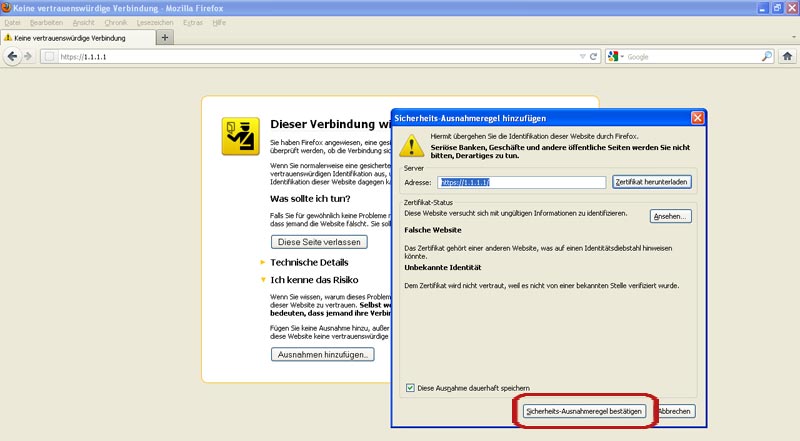Toggle 'Diese Ausnahme dauerhaft speichern' checkbox
This screenshot has width=800, height=441.
point(410,388)
